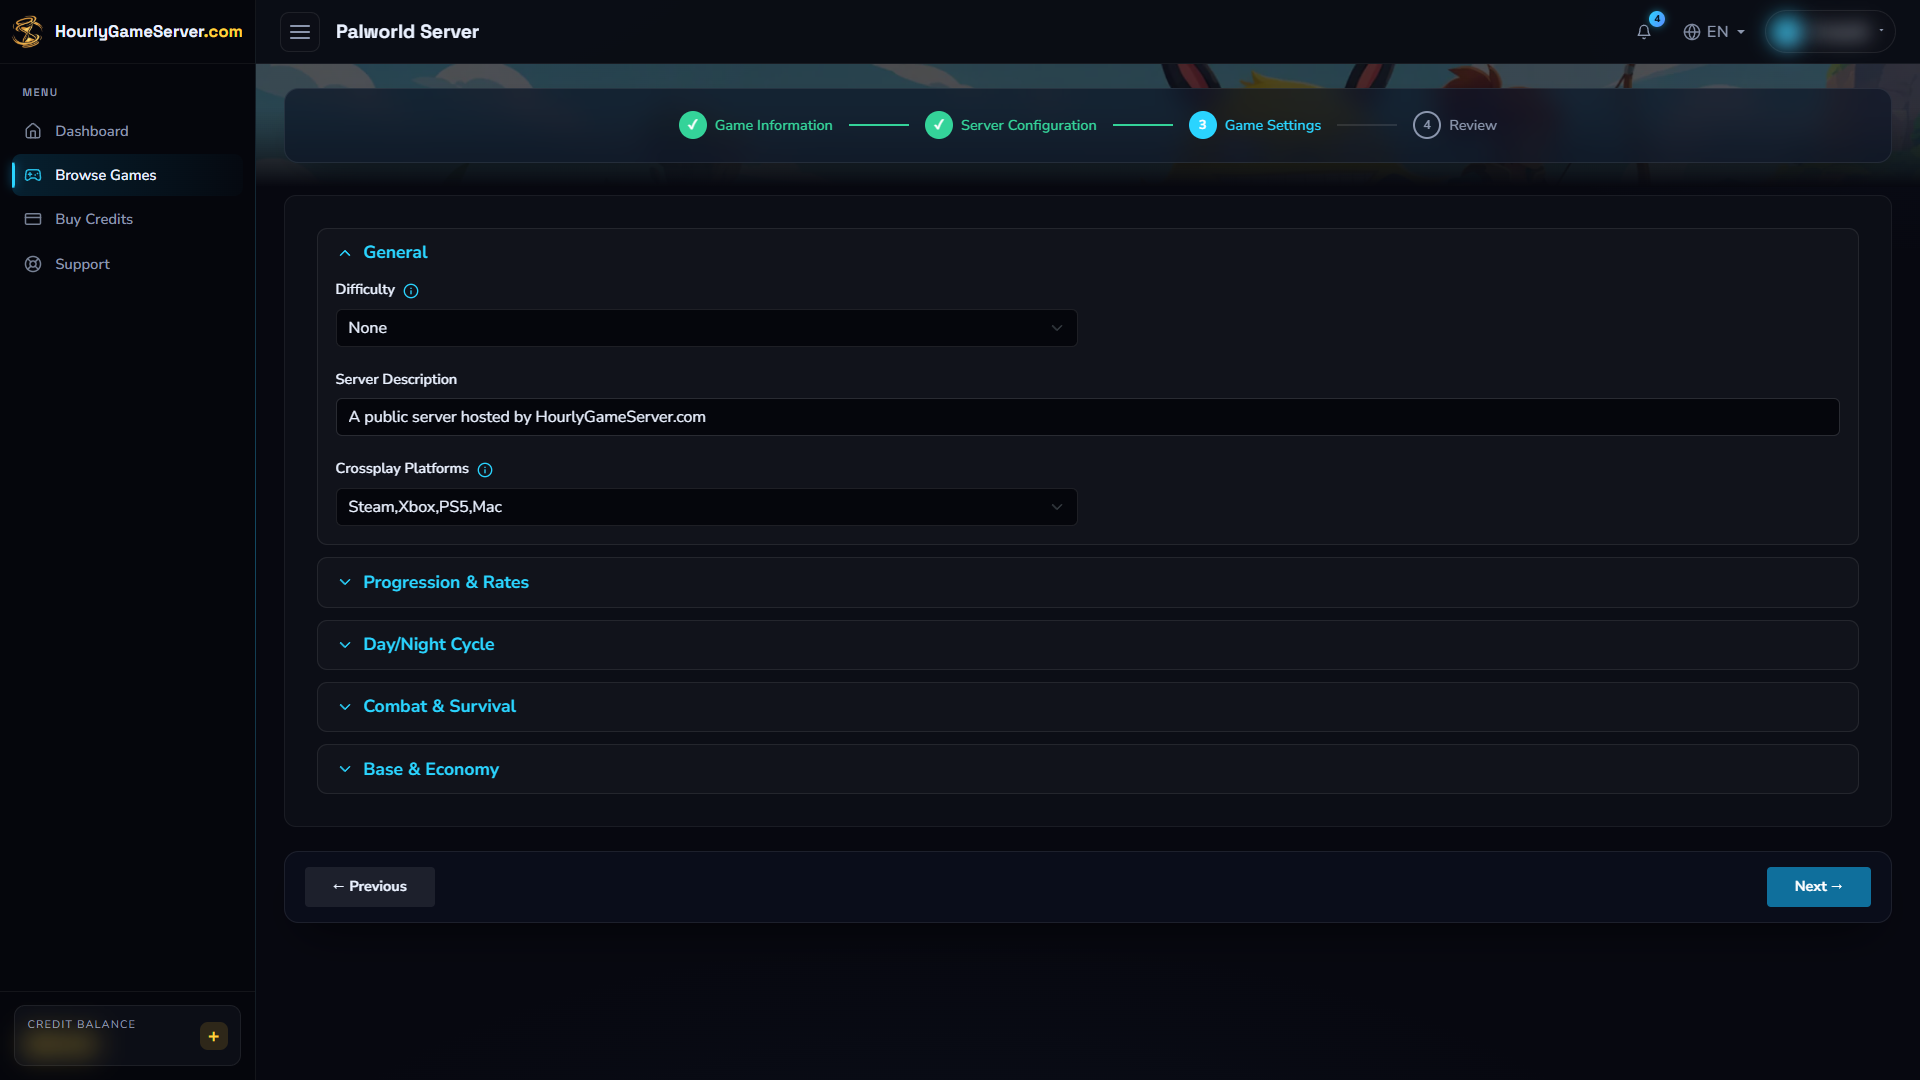Show Crossplay Platforms info icon
The image size is (1920, 1080).
coord(485,469)
